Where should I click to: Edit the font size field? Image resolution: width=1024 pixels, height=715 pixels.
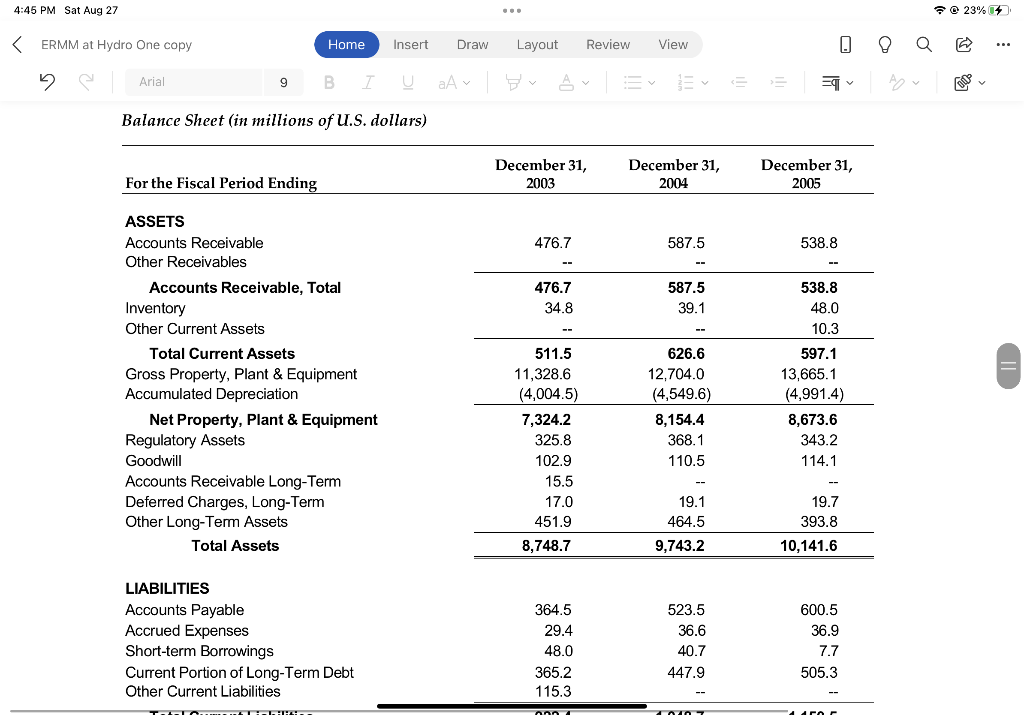283,82
